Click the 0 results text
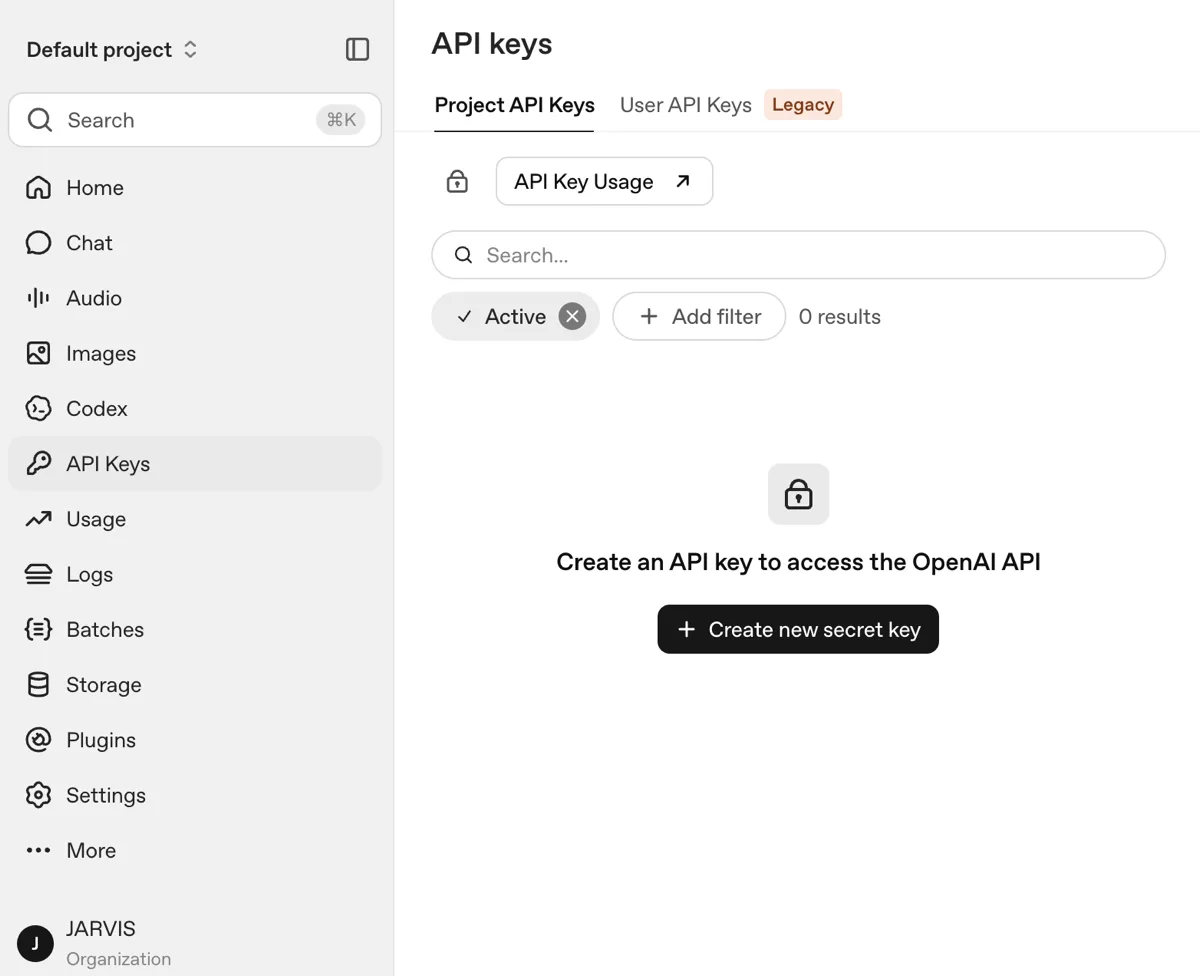This screenshot has height=976, width=1200. click(840, 317)
